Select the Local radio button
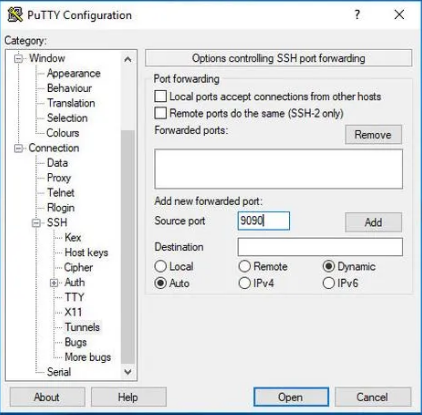 tap(160, 266)
